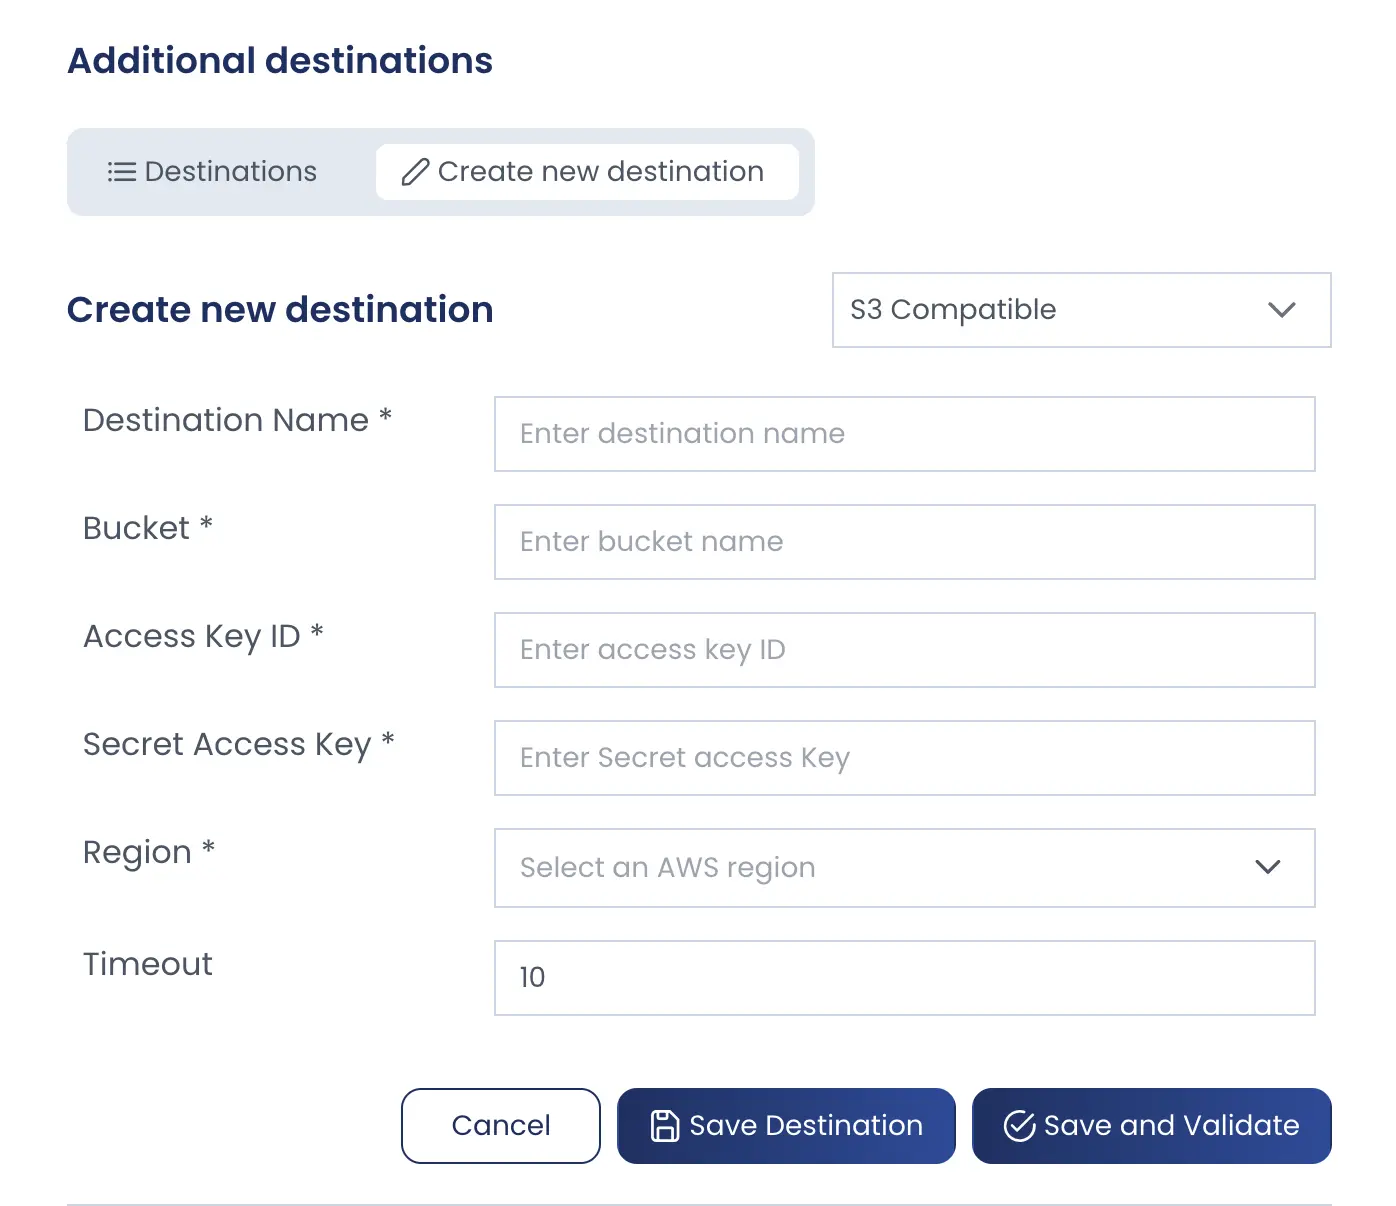
Task: Click the Save and Validate button
Action: (x=1151, y=1126)
